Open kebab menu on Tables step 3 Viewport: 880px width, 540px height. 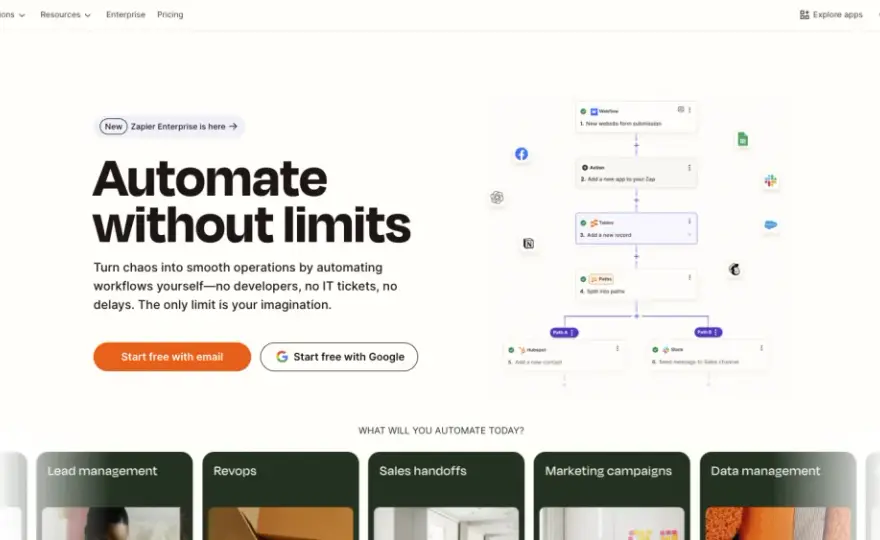click(690, 222)
